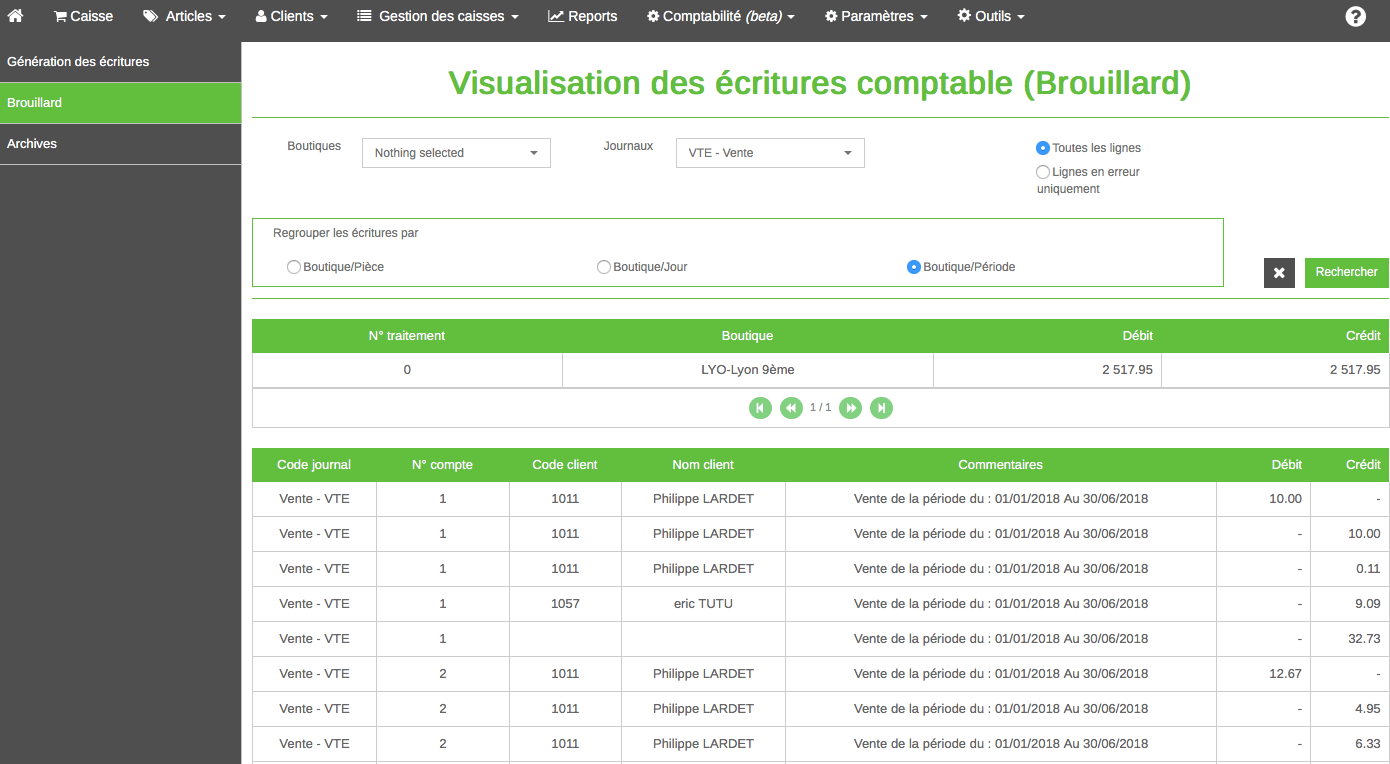Click client code 1057 cell
Screen dimensions: 1390x764
(x=565, y=604)
